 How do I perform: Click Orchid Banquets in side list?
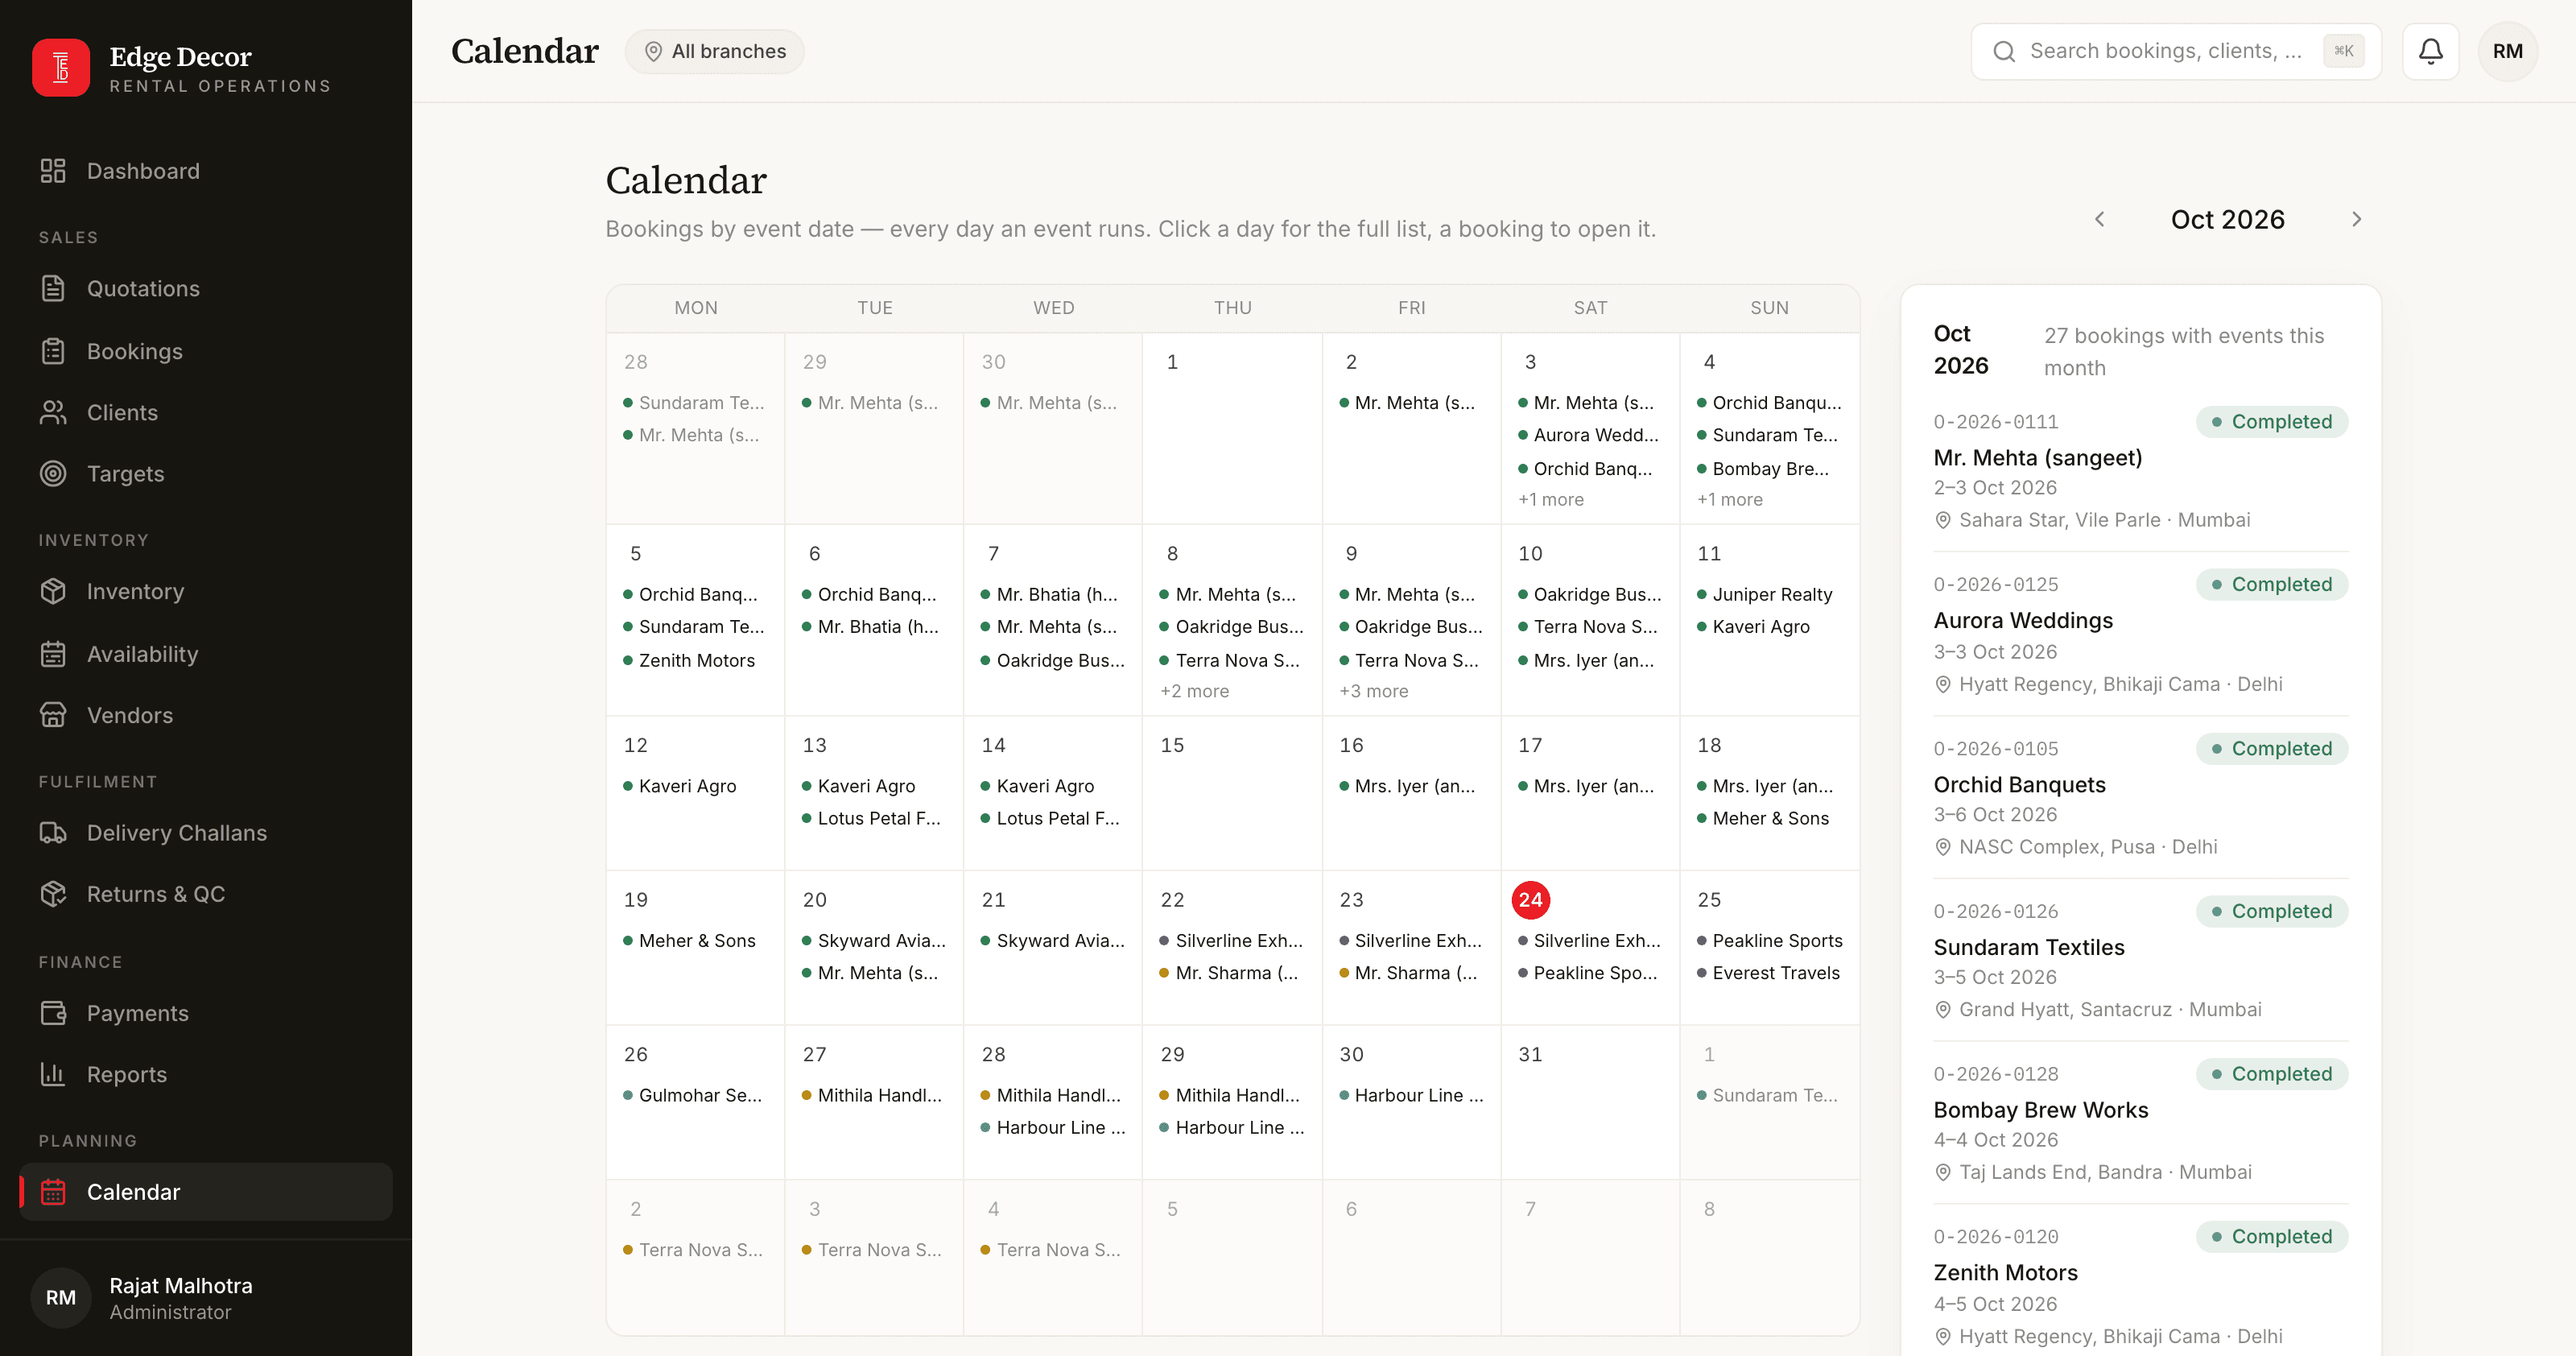click(2019, 785)
